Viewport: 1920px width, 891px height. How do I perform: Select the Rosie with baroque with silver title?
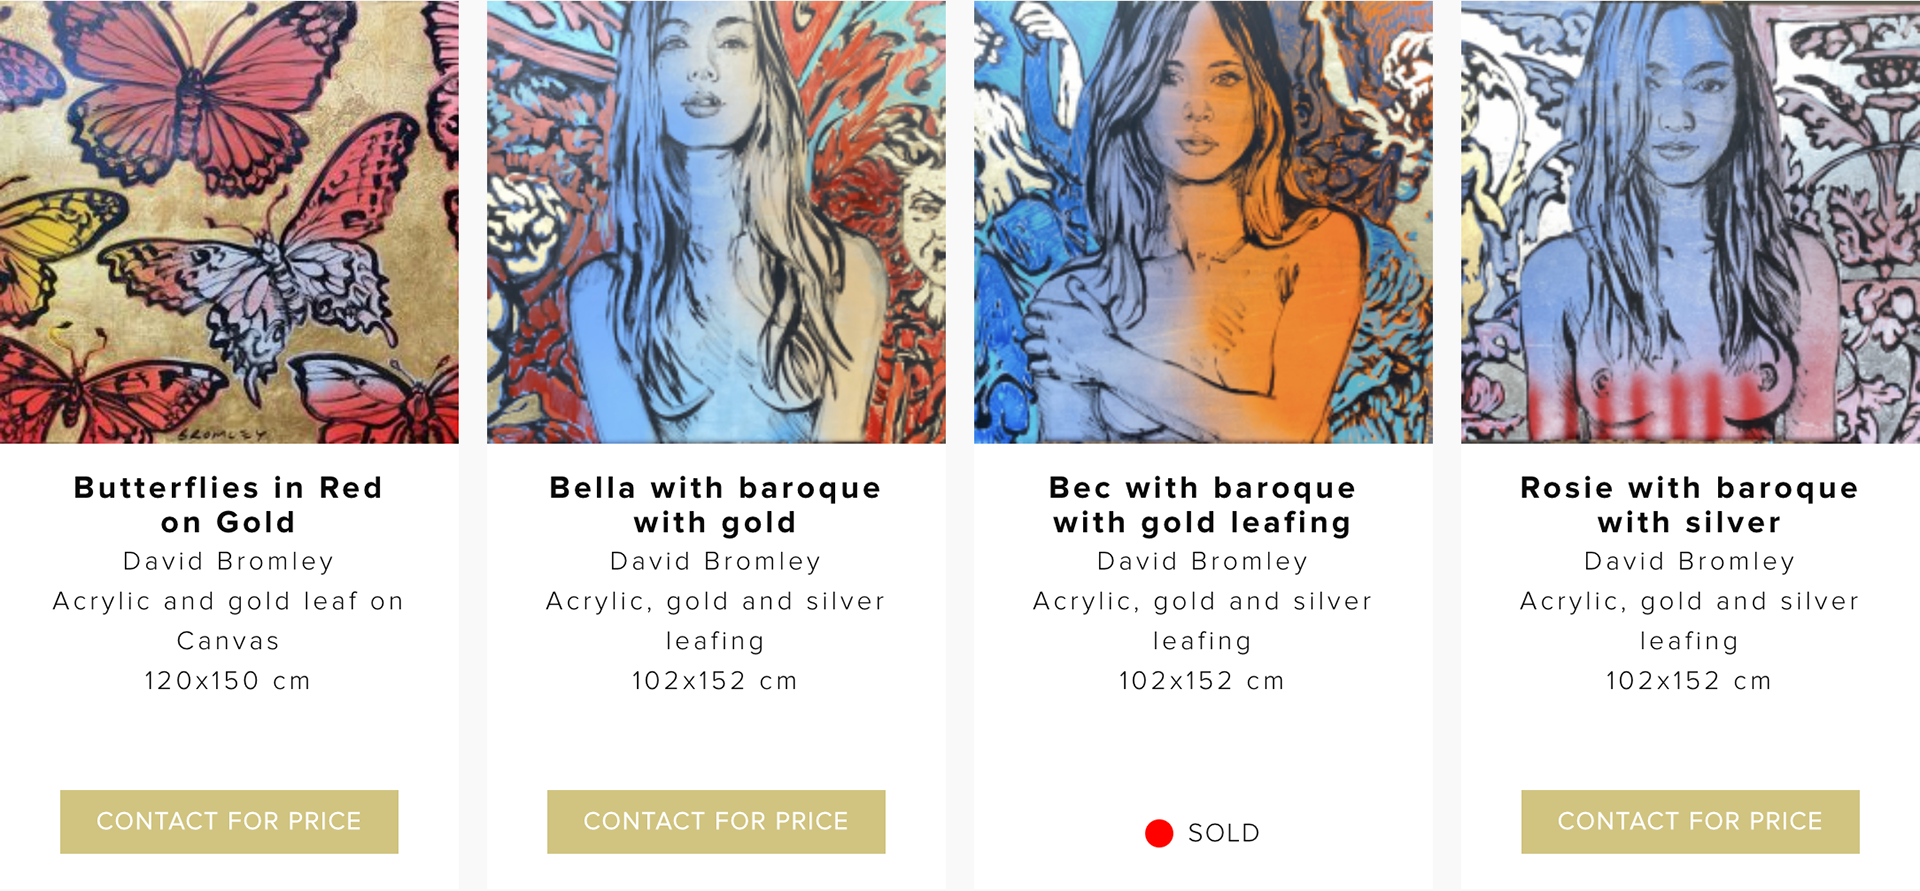tap(1690, 505)
